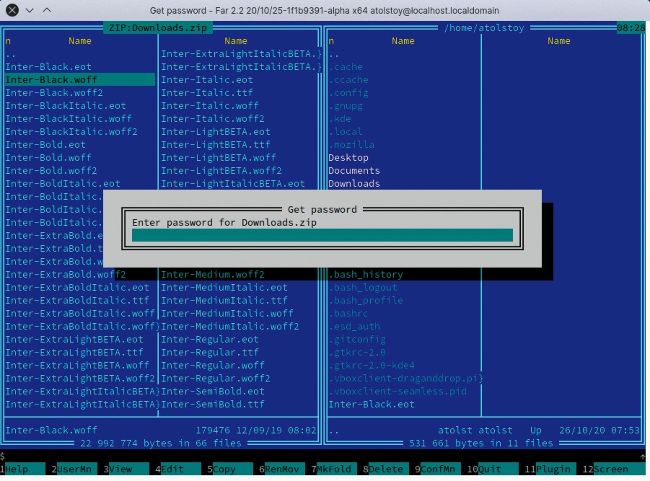Open the Plugin function key
This screenshot has width=650, height=481.
547,469
